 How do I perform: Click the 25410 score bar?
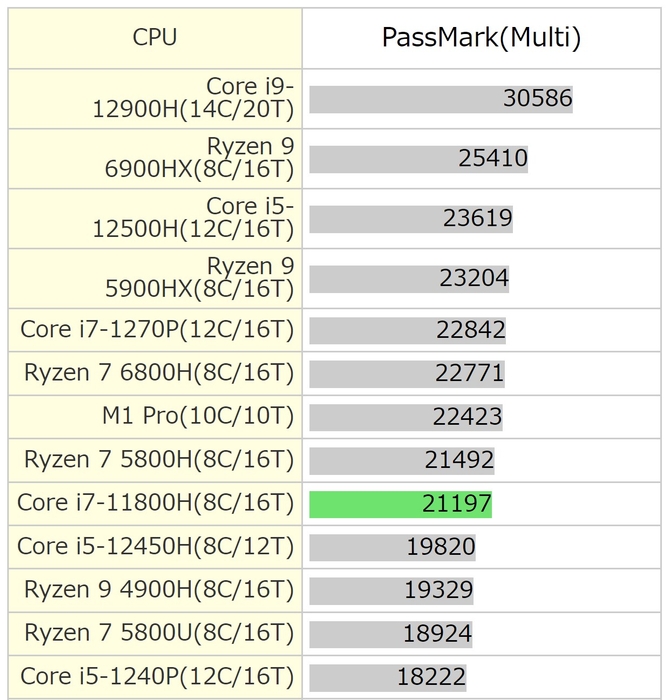tap(418, 159)
